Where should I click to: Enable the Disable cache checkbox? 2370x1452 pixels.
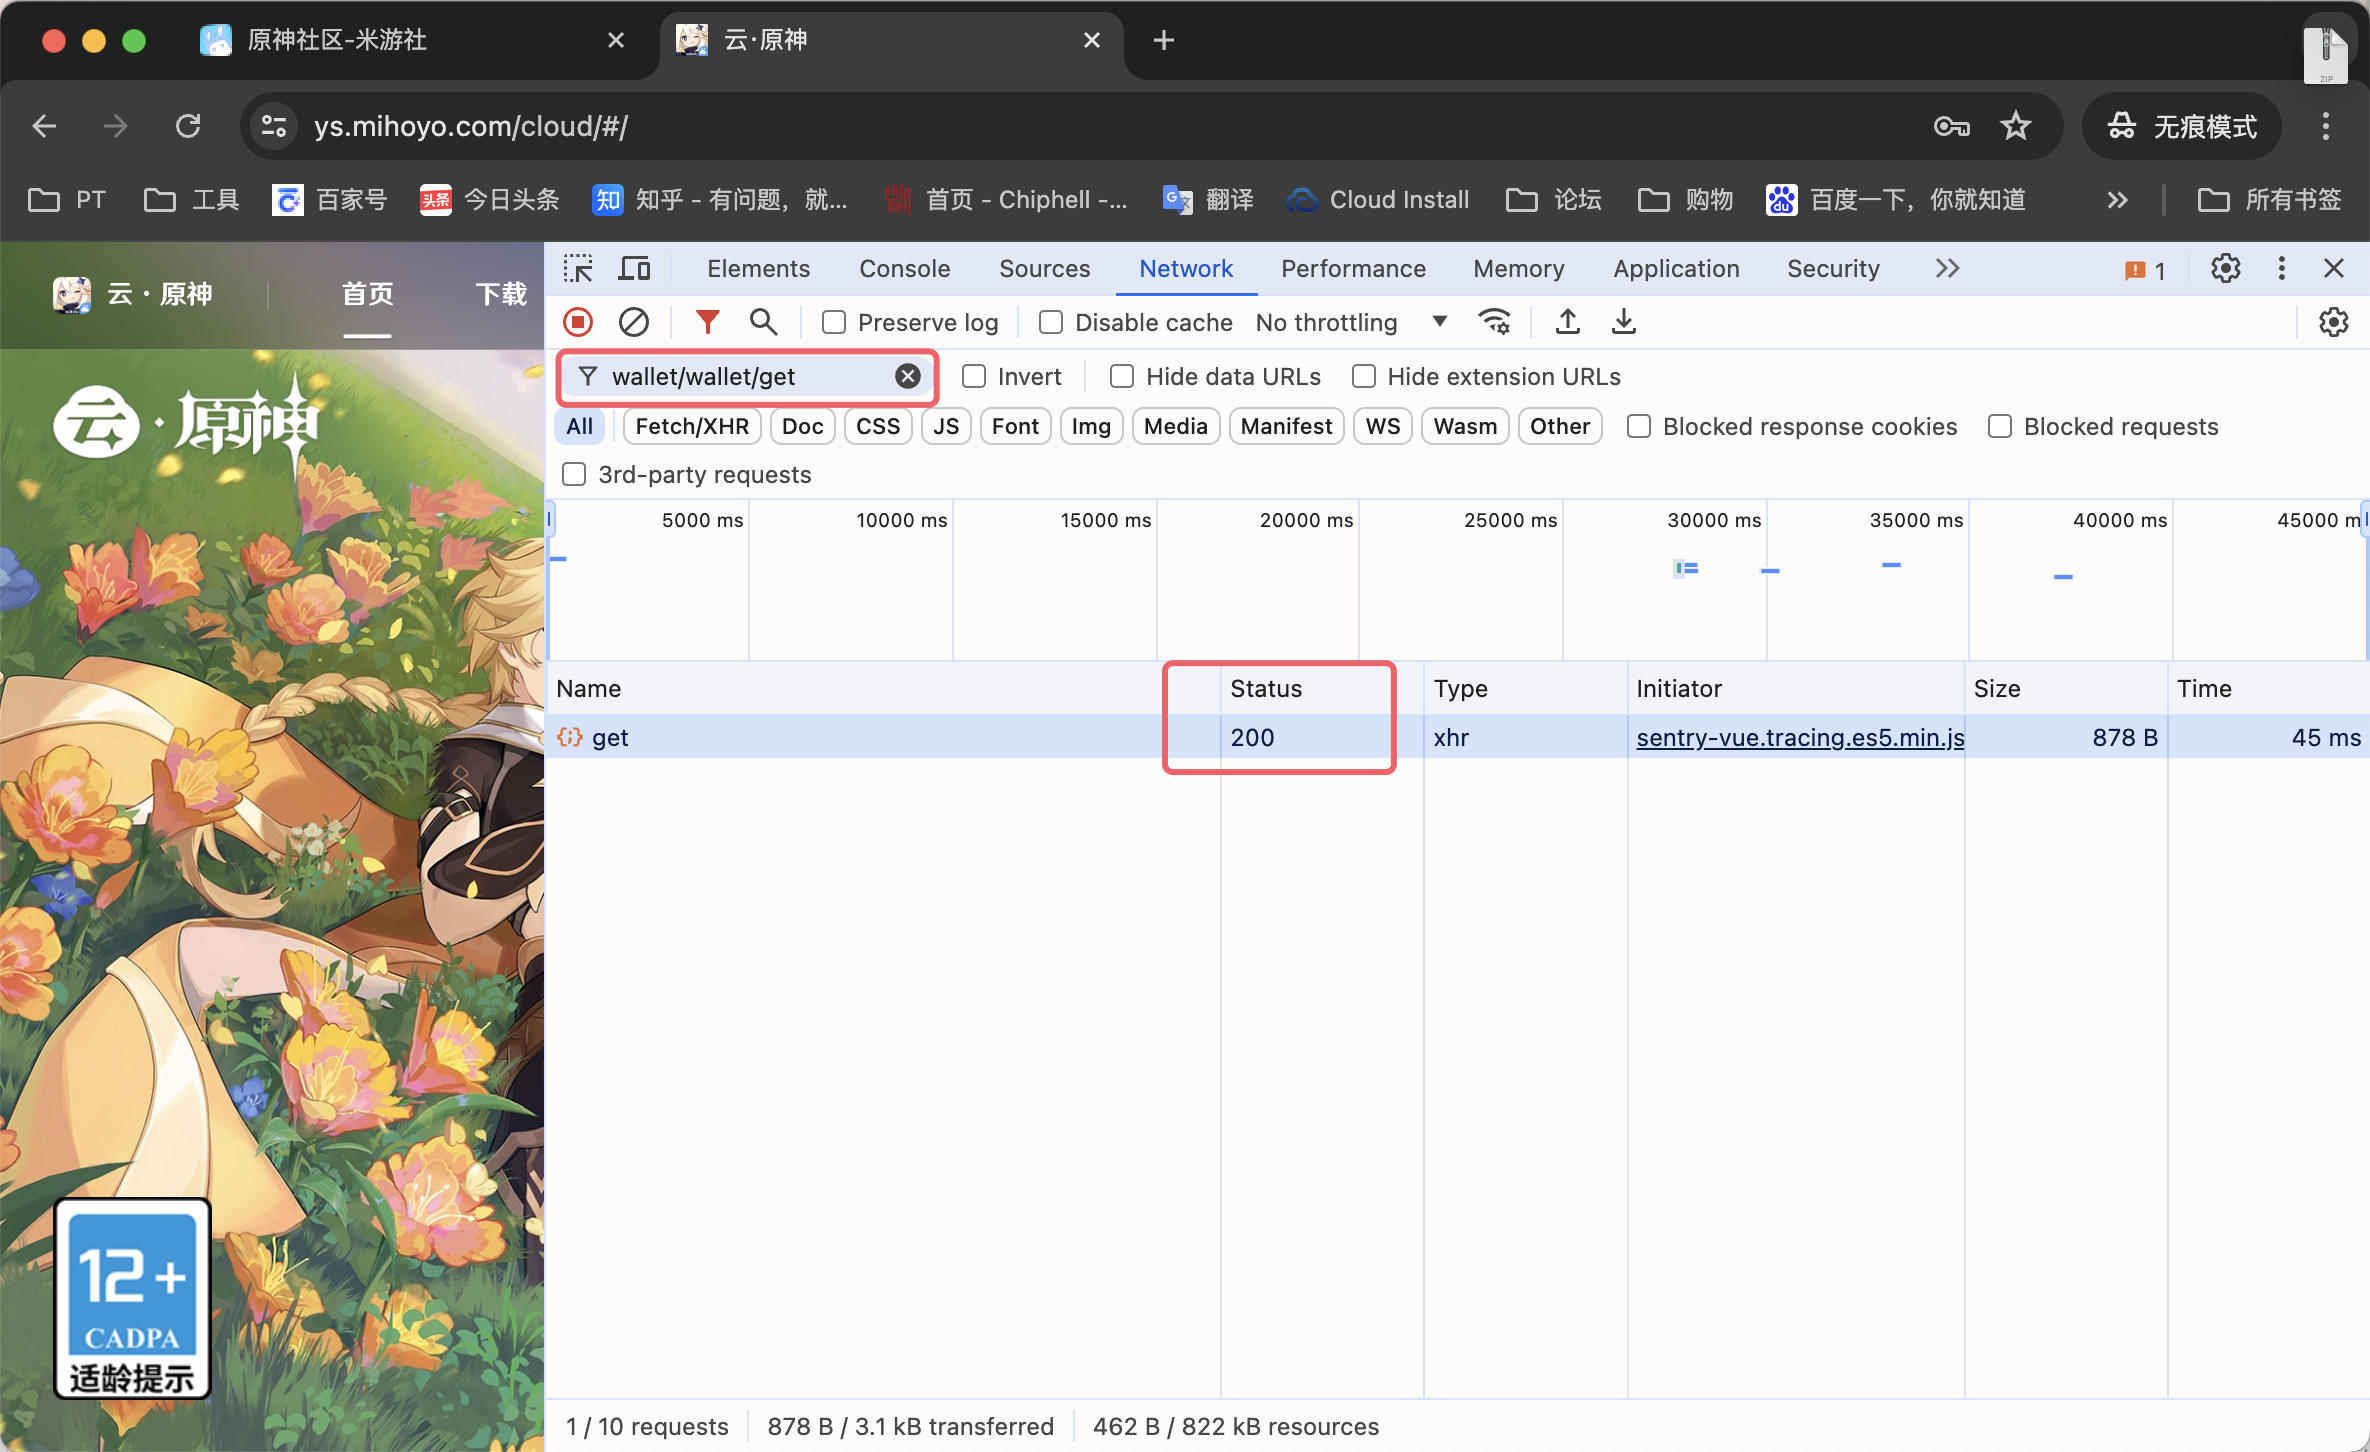pyautogui.click(x=1051, y=322)
